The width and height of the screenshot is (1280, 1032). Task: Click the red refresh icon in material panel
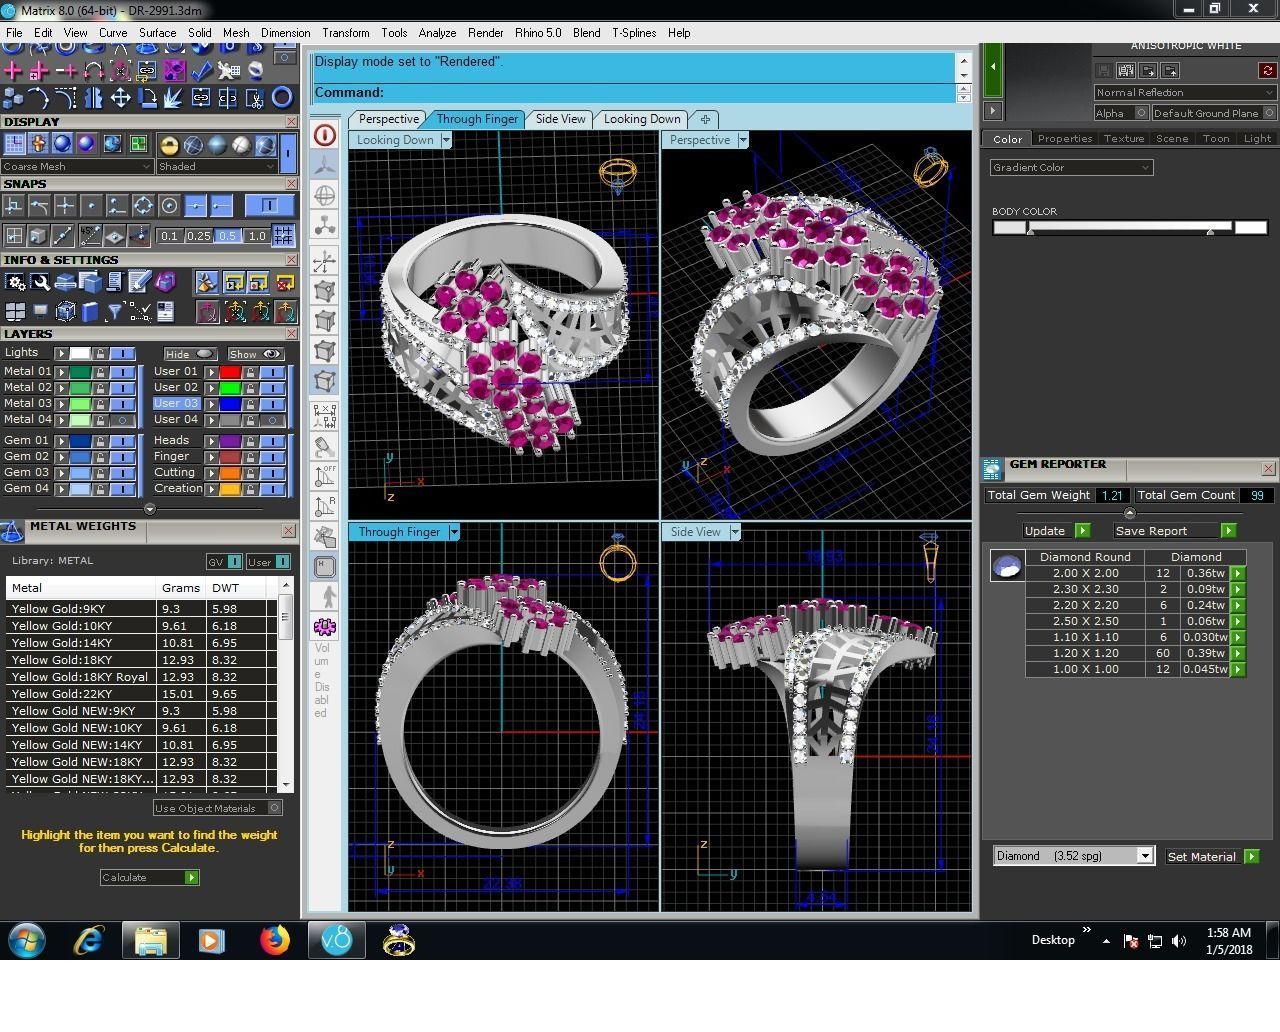(1267, 70)
